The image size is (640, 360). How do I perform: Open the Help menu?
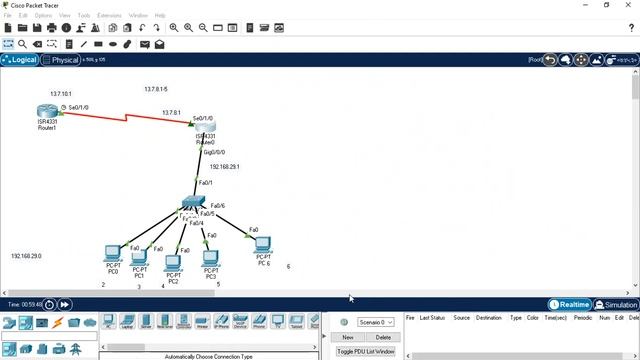click(160, 15)
